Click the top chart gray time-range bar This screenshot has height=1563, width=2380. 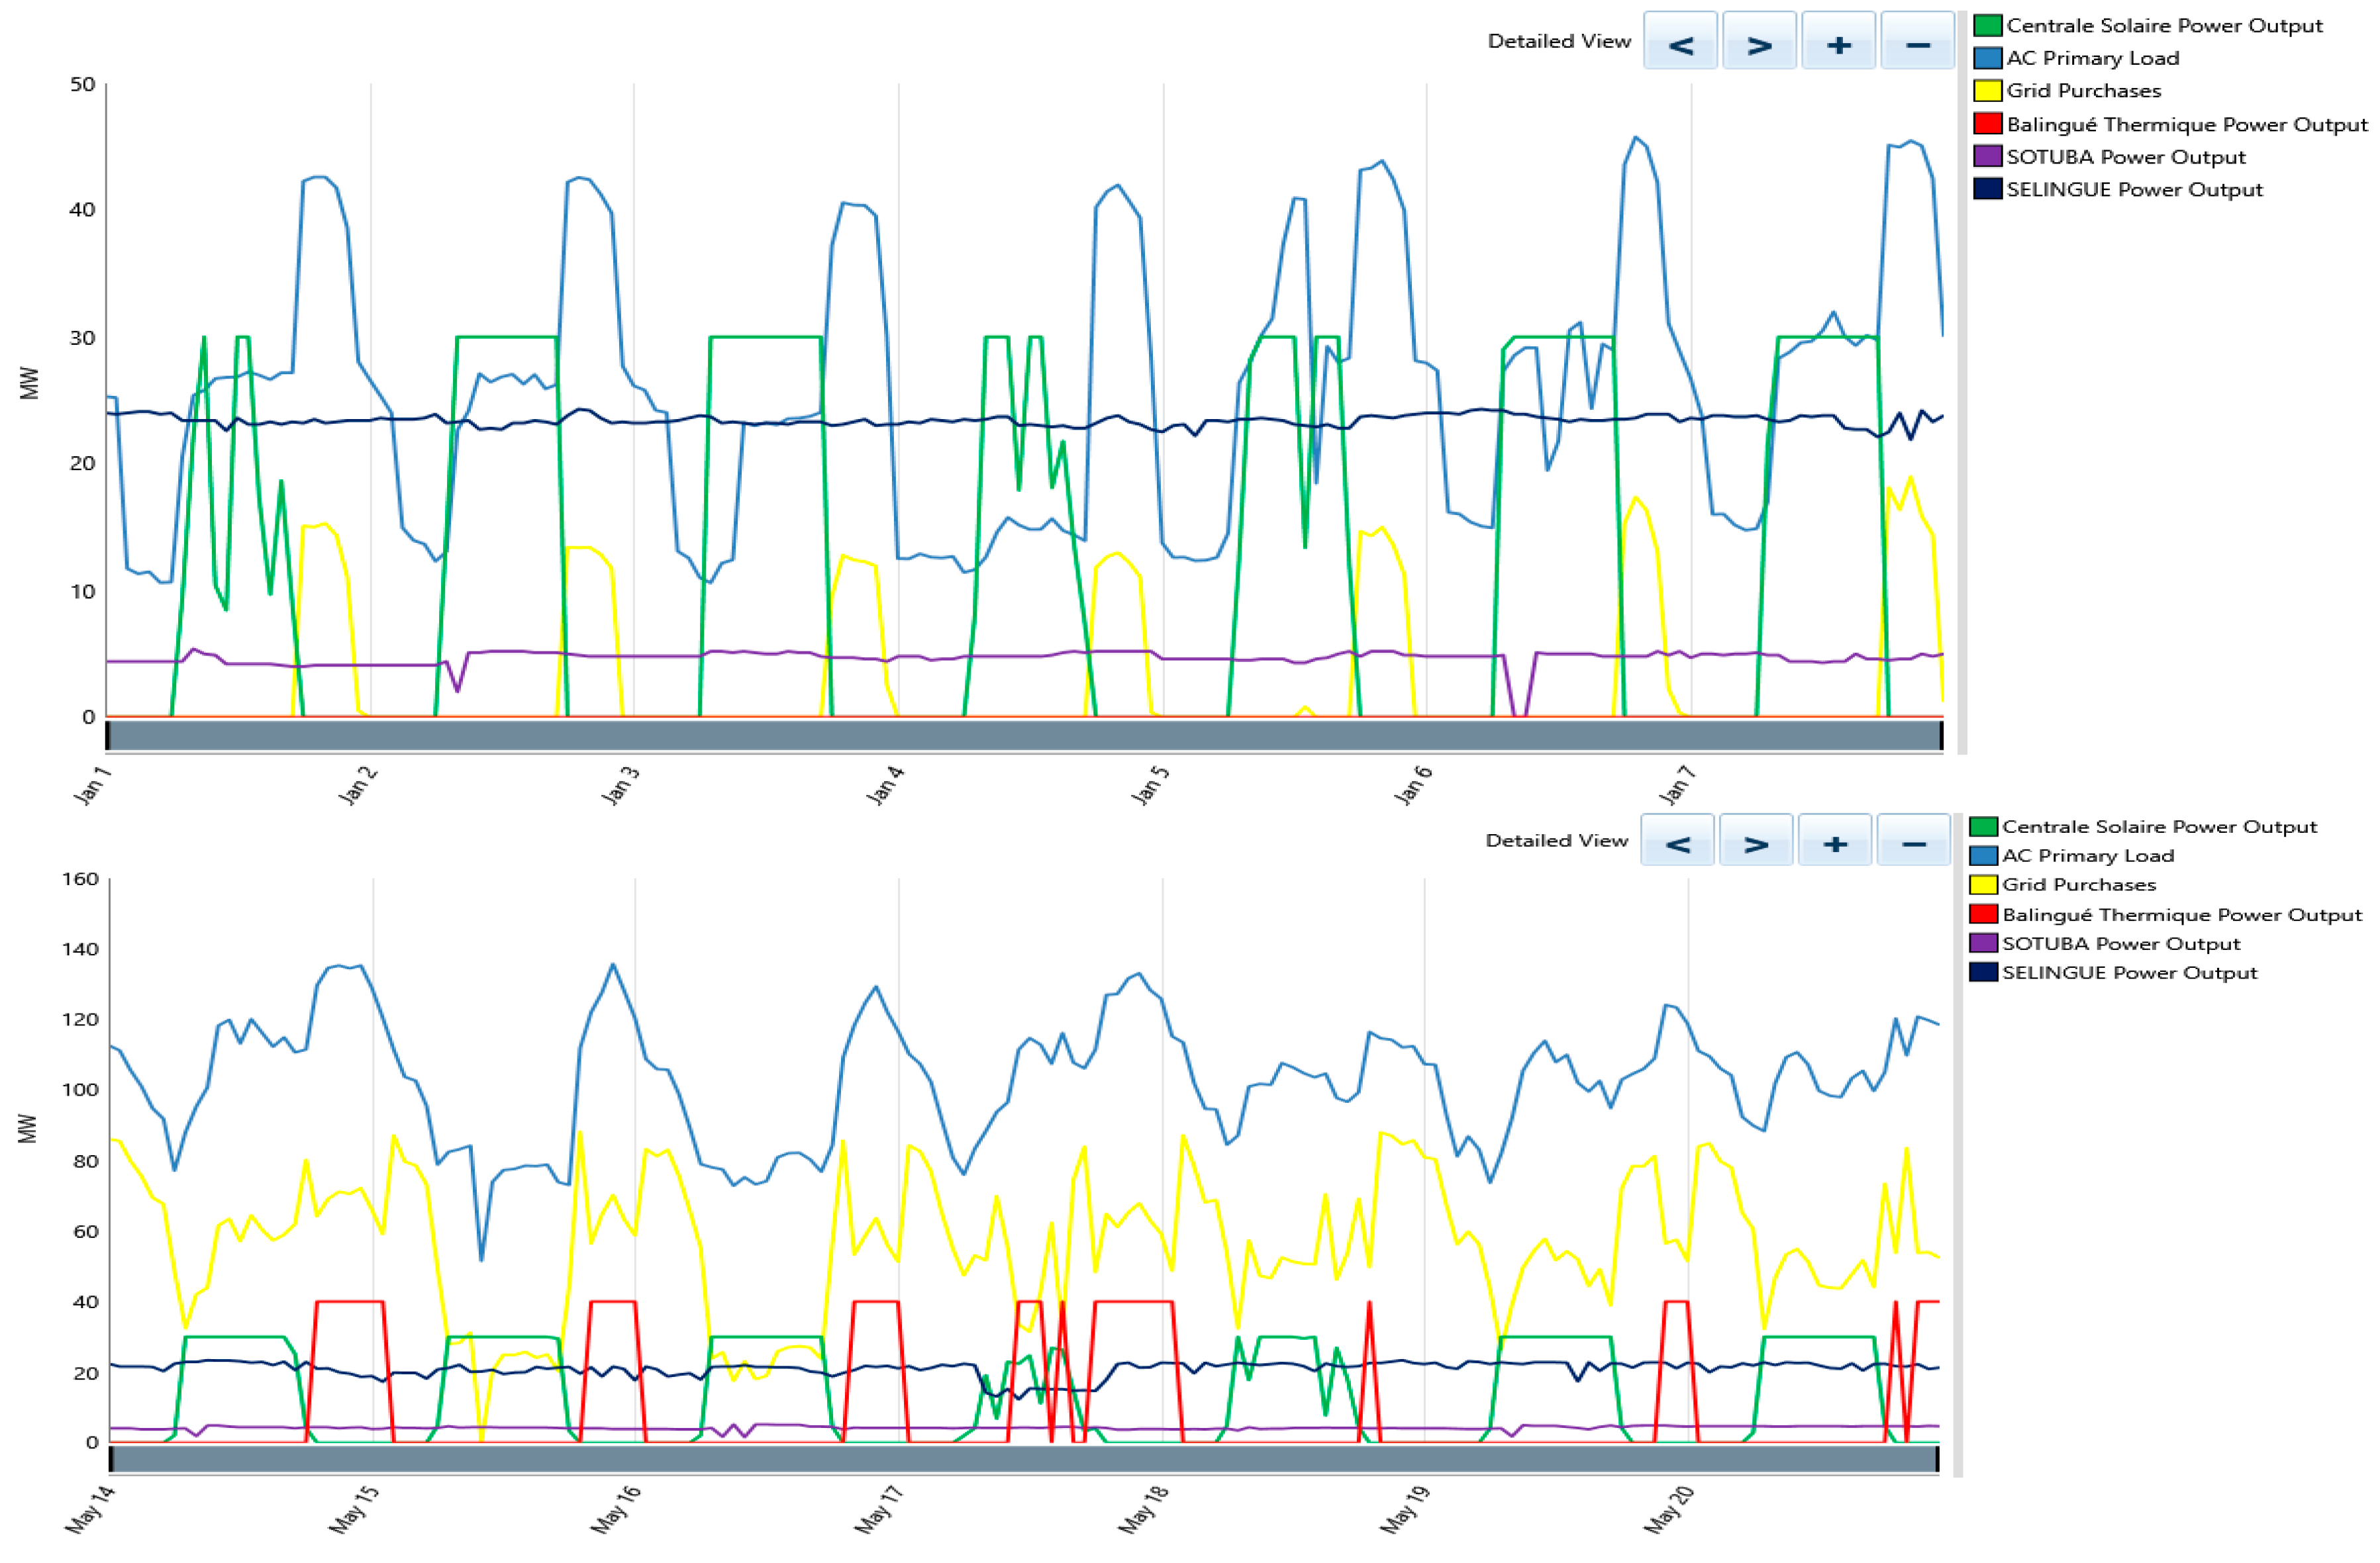click(x=1024, y=736)
